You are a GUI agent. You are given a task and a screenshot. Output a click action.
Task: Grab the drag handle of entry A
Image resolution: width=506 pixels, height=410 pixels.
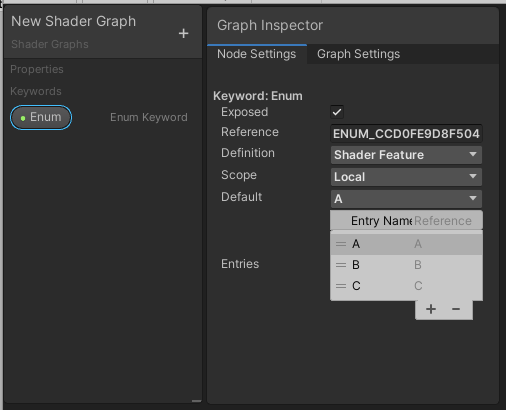(341, 244)
